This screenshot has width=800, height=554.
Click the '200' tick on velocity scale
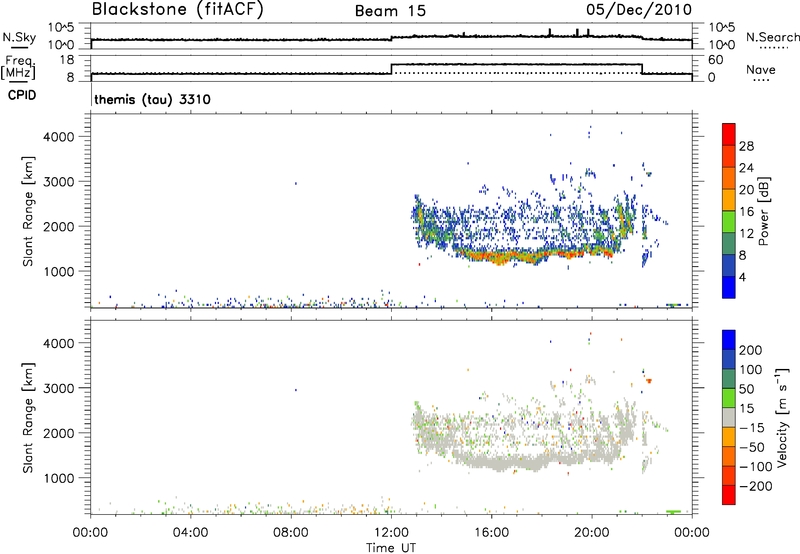pos(751,350)
